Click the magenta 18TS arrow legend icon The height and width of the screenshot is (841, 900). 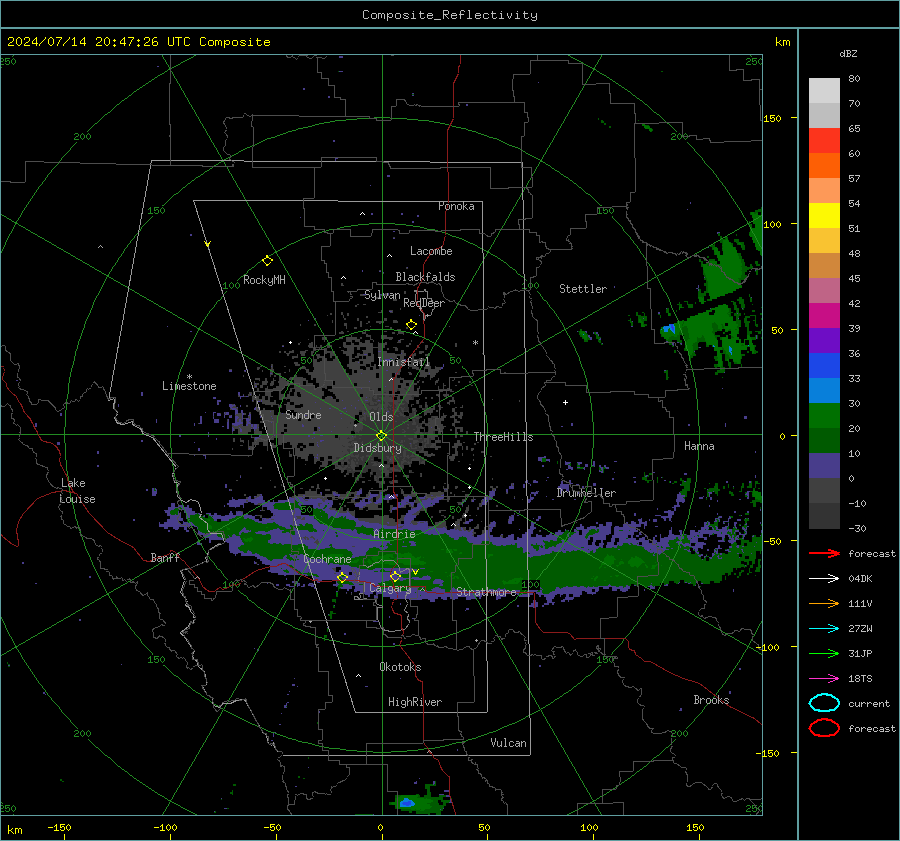(824, 679)
